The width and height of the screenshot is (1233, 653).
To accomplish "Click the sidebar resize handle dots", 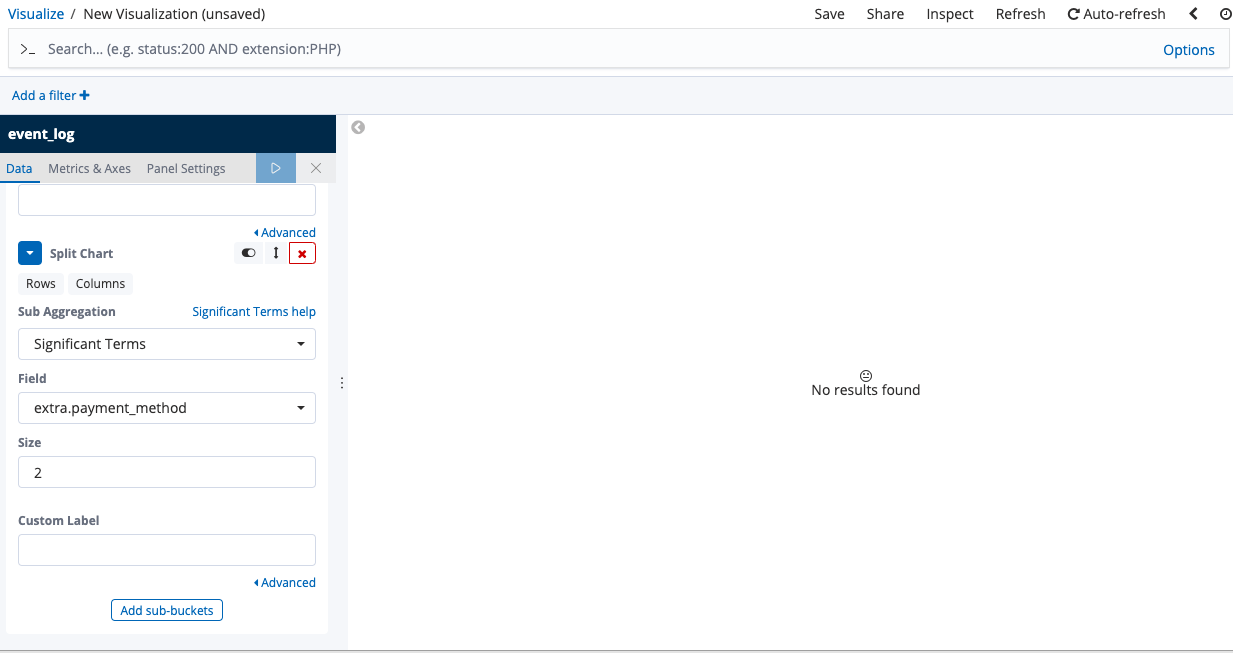I will pos(342,383).
